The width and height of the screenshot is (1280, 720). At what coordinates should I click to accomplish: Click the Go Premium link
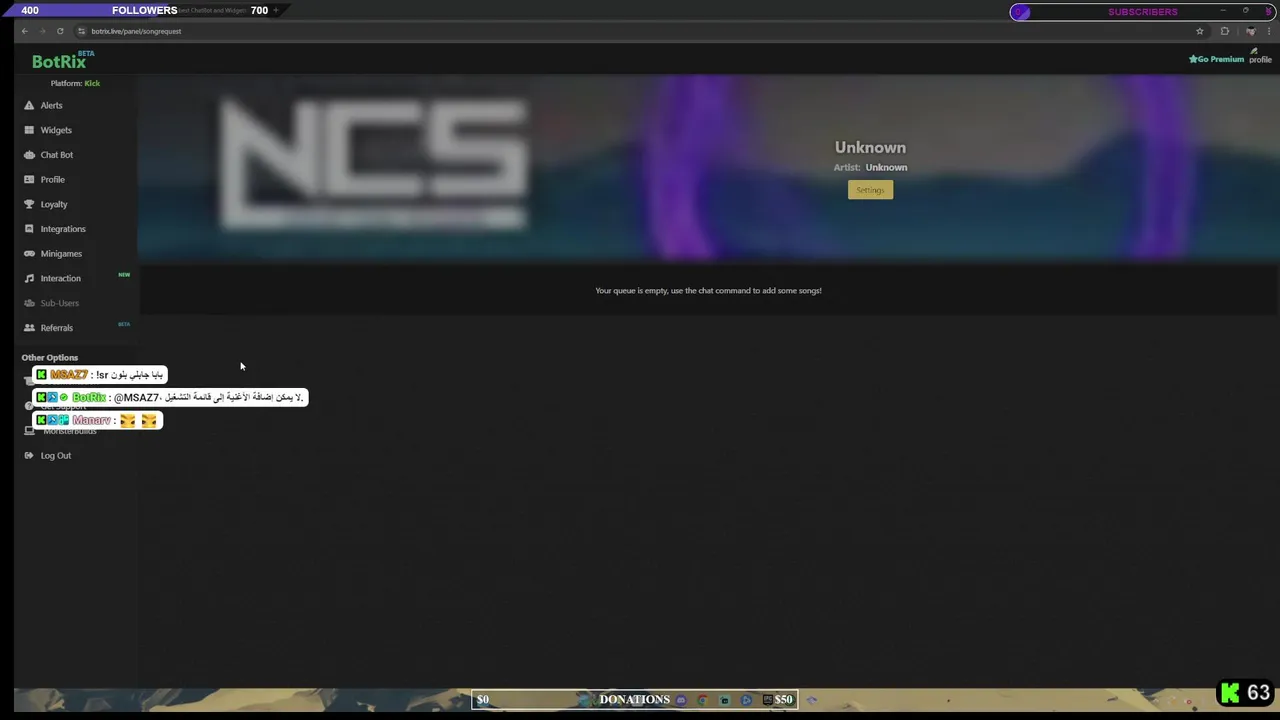pos(1216,59)
